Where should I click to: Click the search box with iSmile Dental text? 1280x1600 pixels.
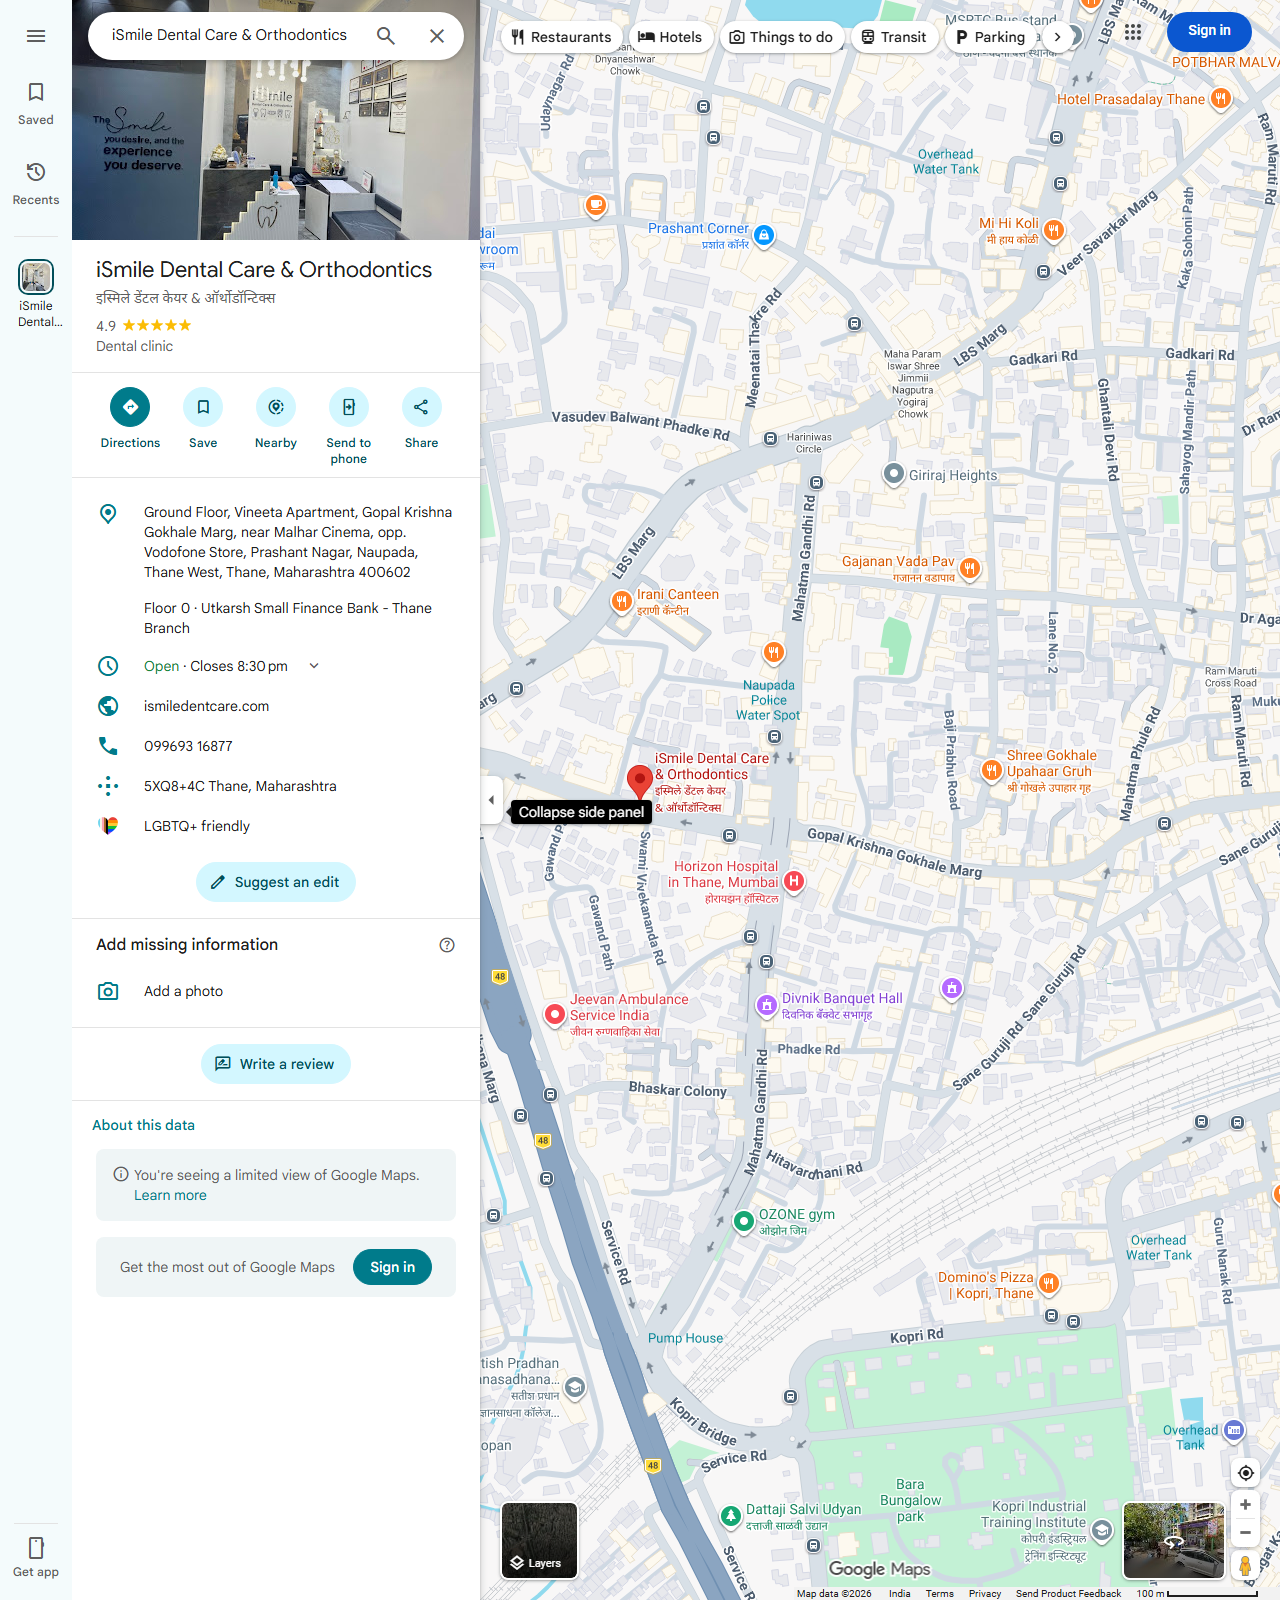coord(229,35)
